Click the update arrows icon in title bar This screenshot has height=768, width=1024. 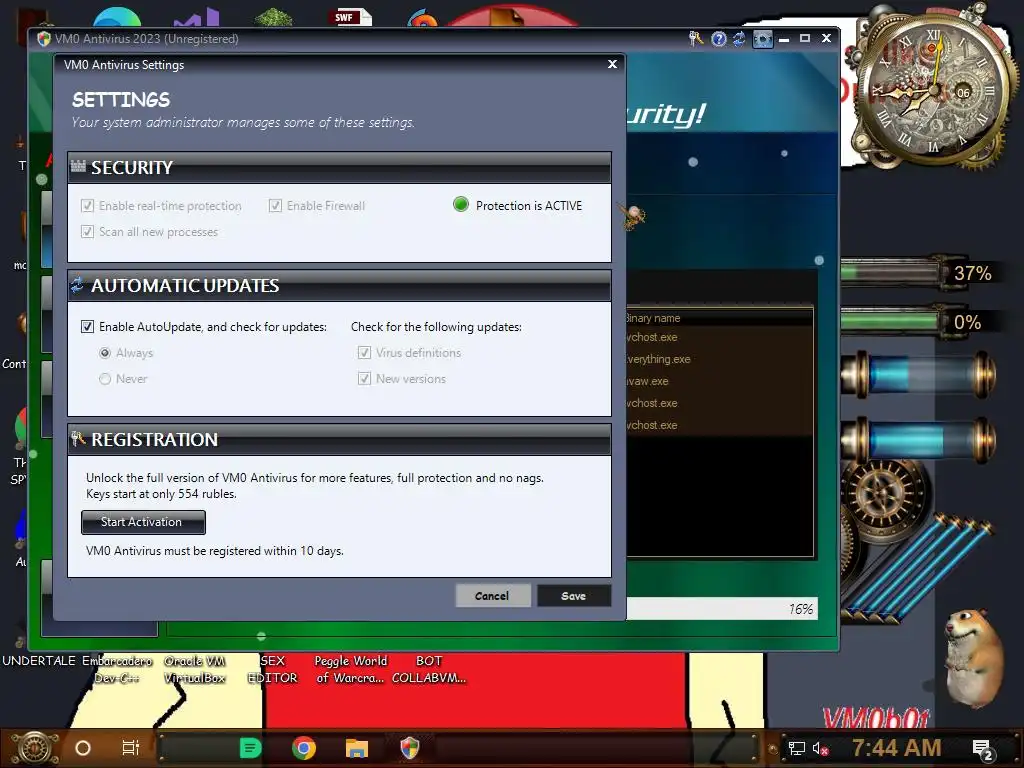pyautogui.click(x=739, y=39)
